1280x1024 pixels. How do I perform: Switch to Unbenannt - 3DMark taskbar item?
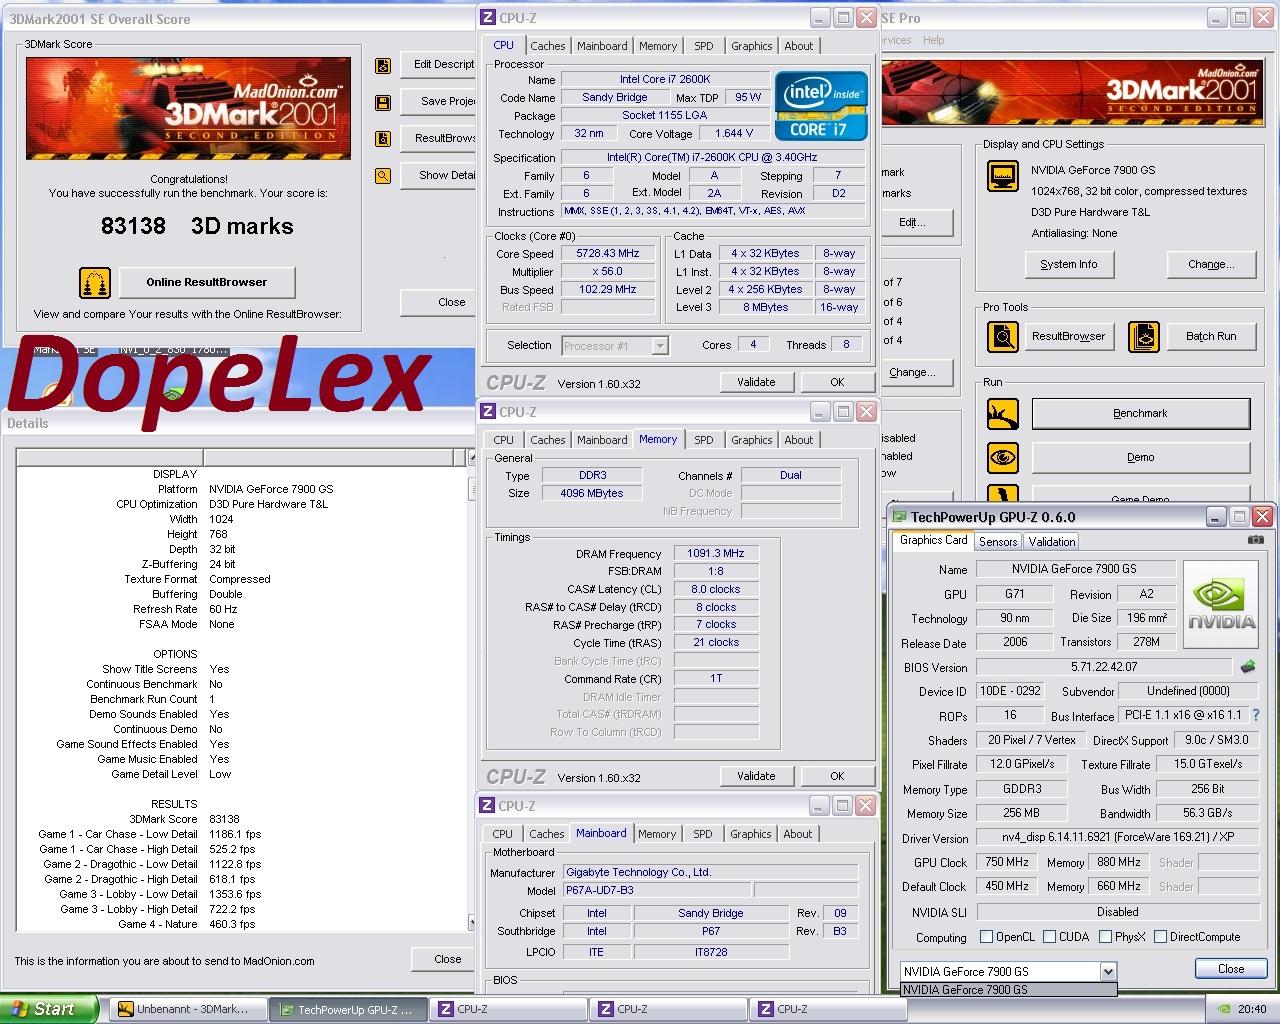[x=188, y=1009]
